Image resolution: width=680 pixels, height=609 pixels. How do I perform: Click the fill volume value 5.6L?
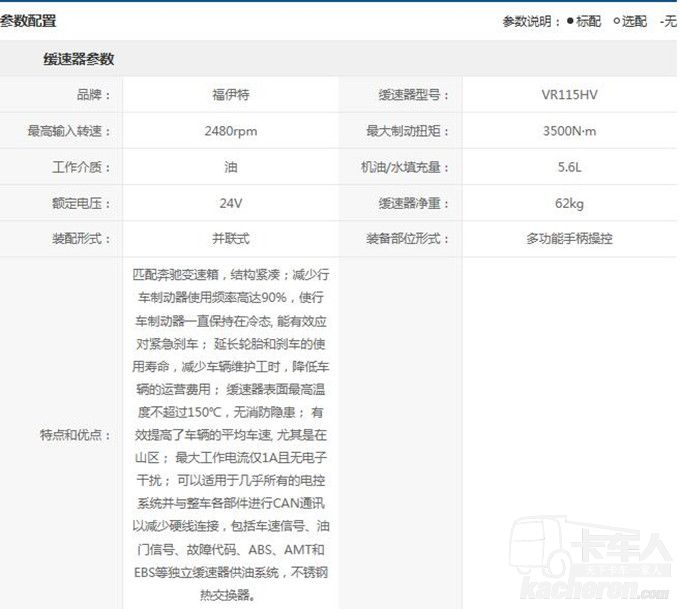(569, 167)
